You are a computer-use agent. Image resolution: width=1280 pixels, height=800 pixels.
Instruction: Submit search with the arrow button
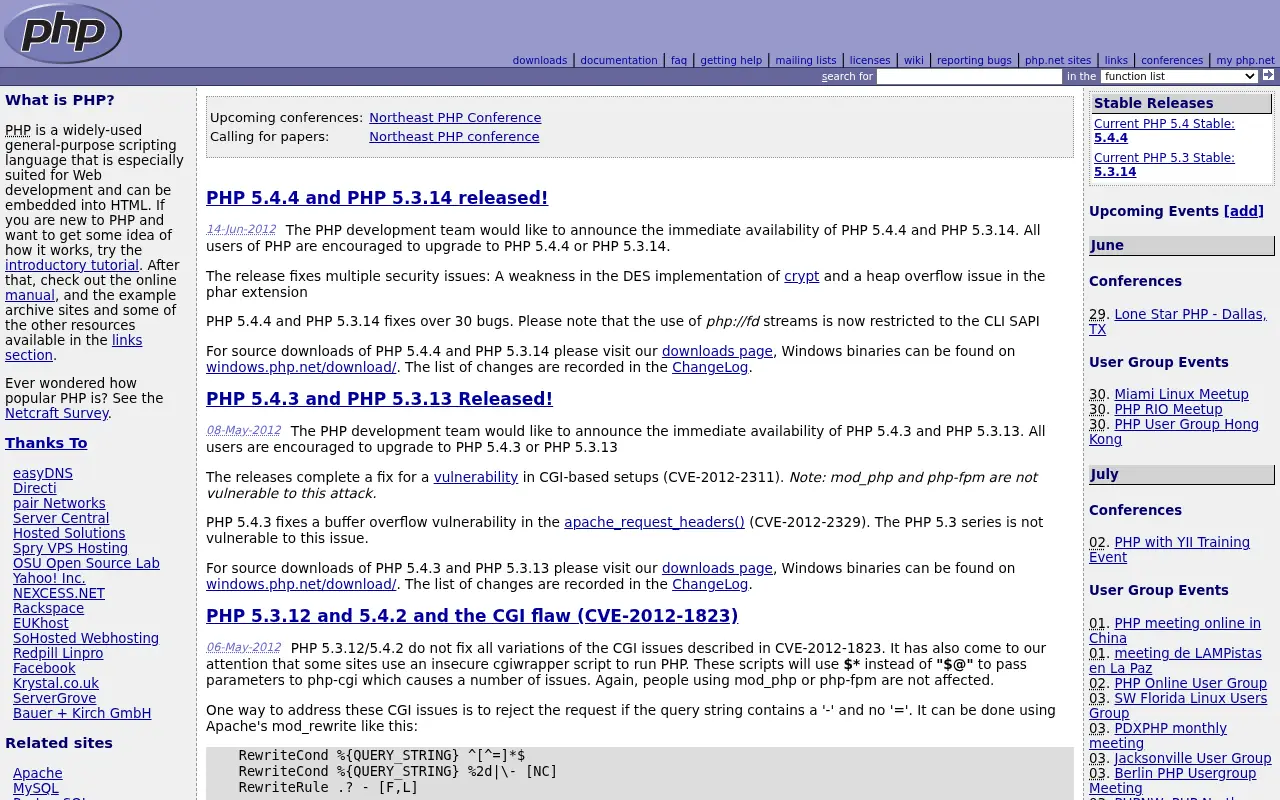(x=1268, y=75)
